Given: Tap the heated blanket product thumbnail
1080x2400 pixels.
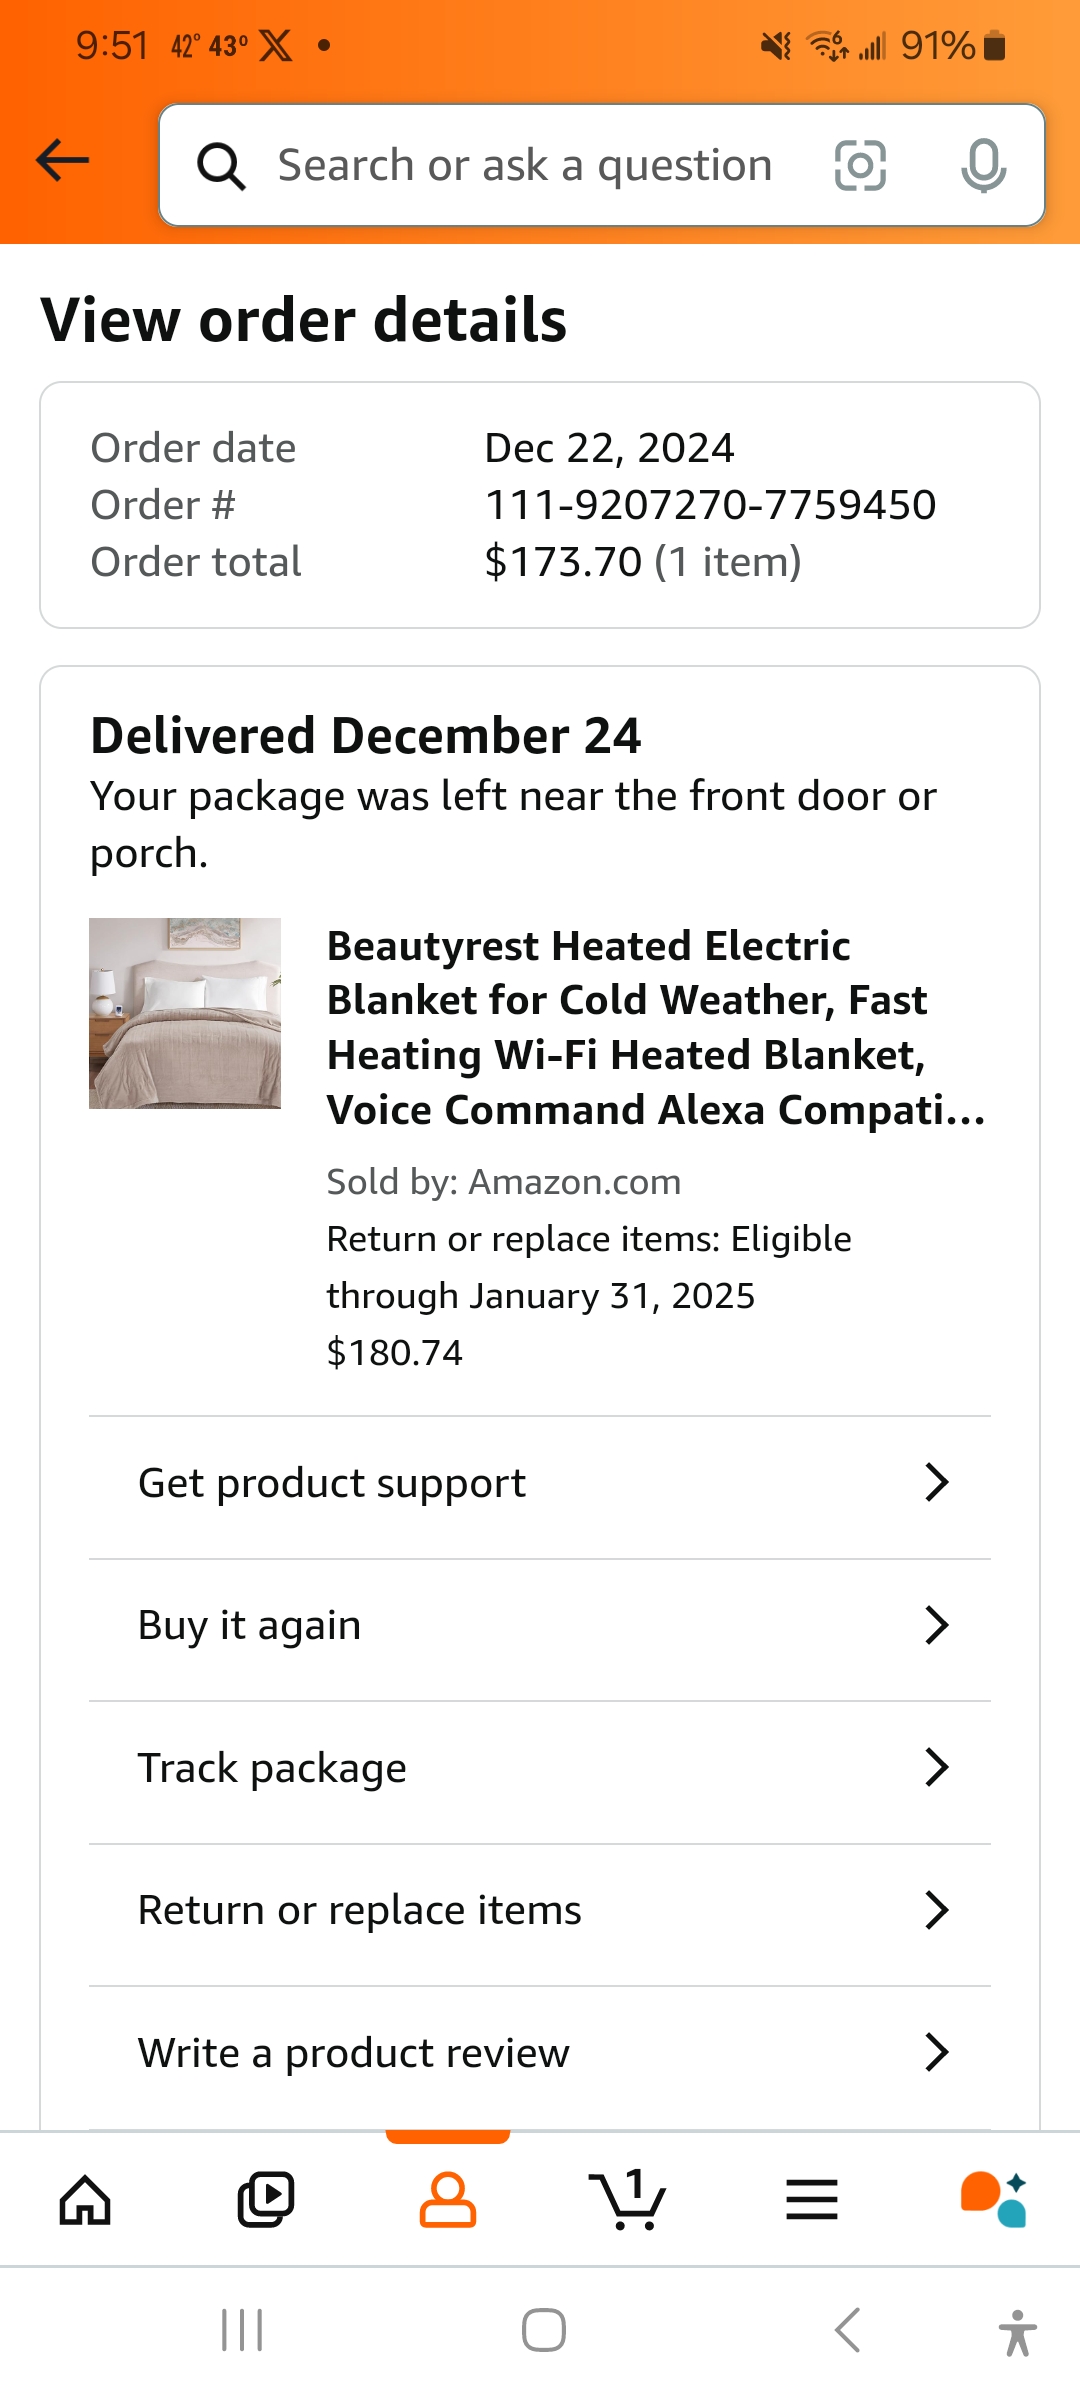Looking at the screenshot, I should pos(185,1013).
